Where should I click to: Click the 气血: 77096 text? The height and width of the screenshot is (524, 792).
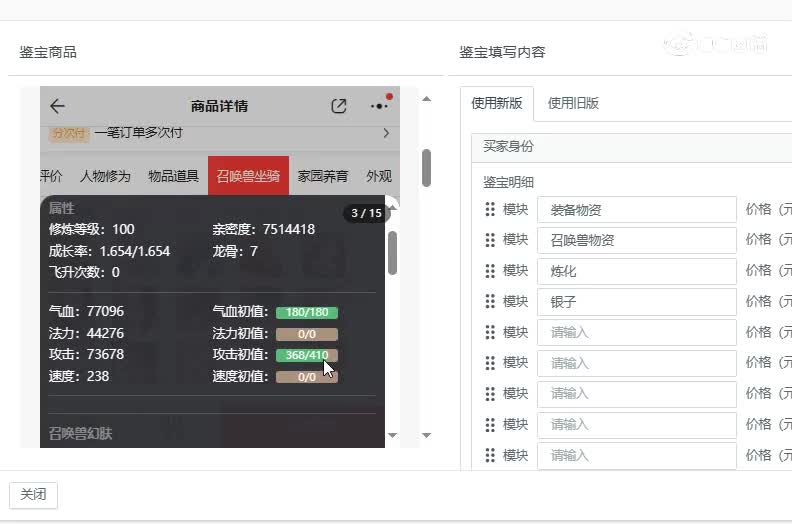(86, 311)
